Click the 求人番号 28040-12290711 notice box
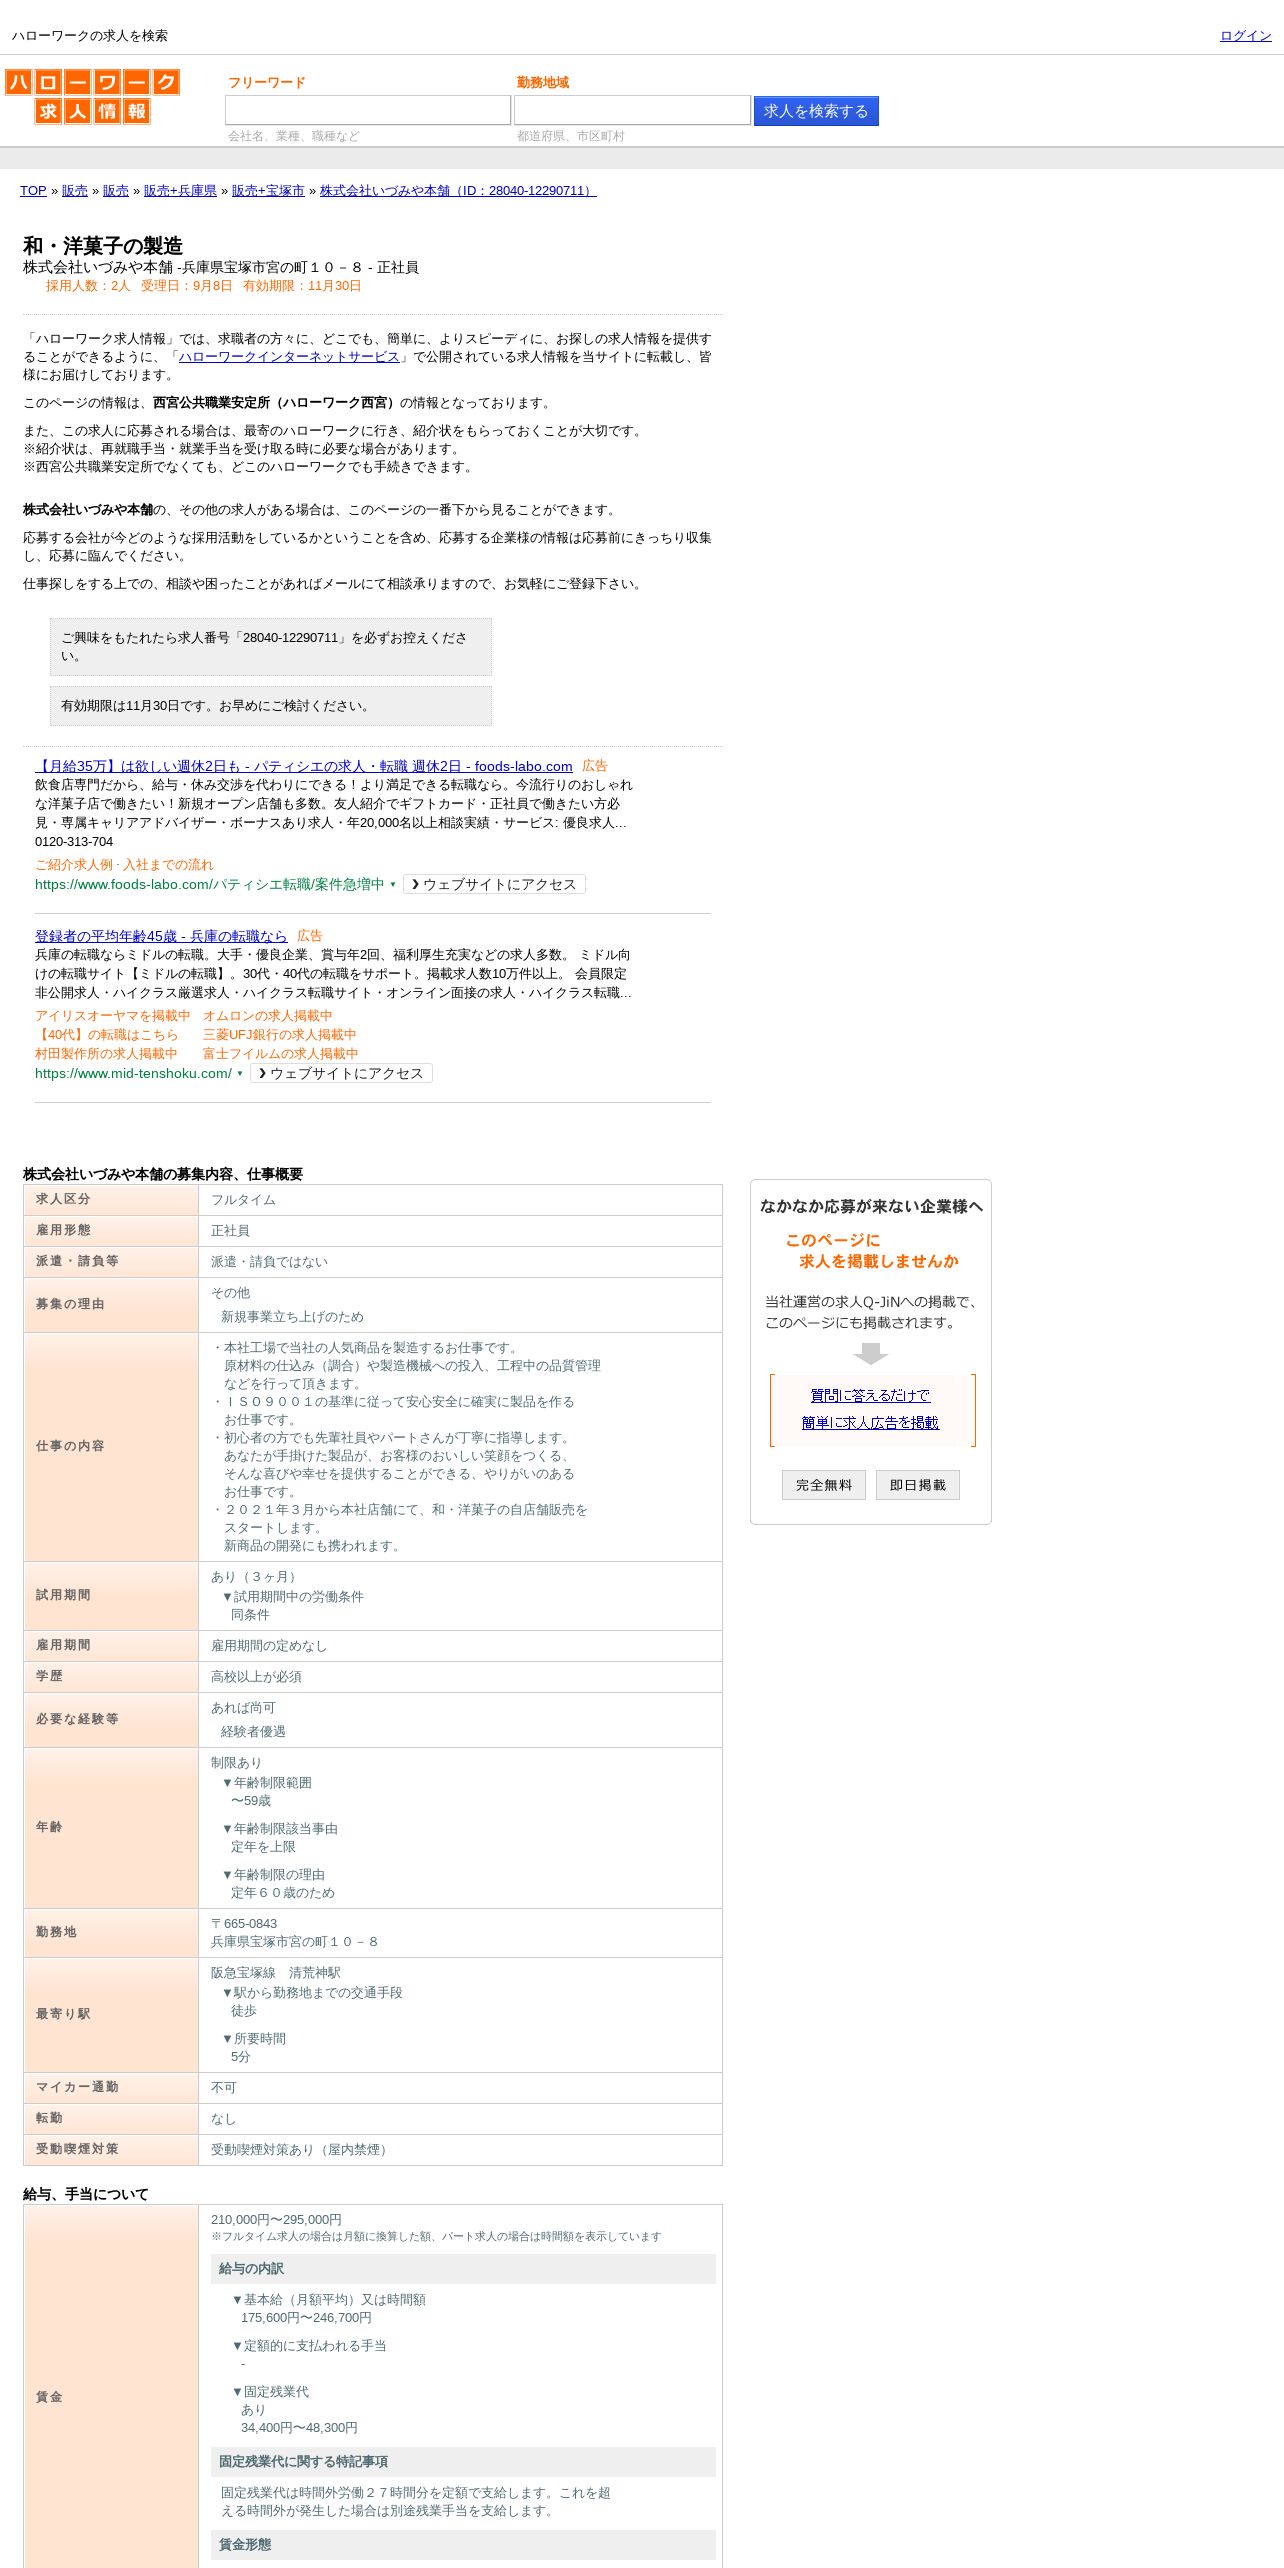The image size is (1284, 2568). (271, 647)
